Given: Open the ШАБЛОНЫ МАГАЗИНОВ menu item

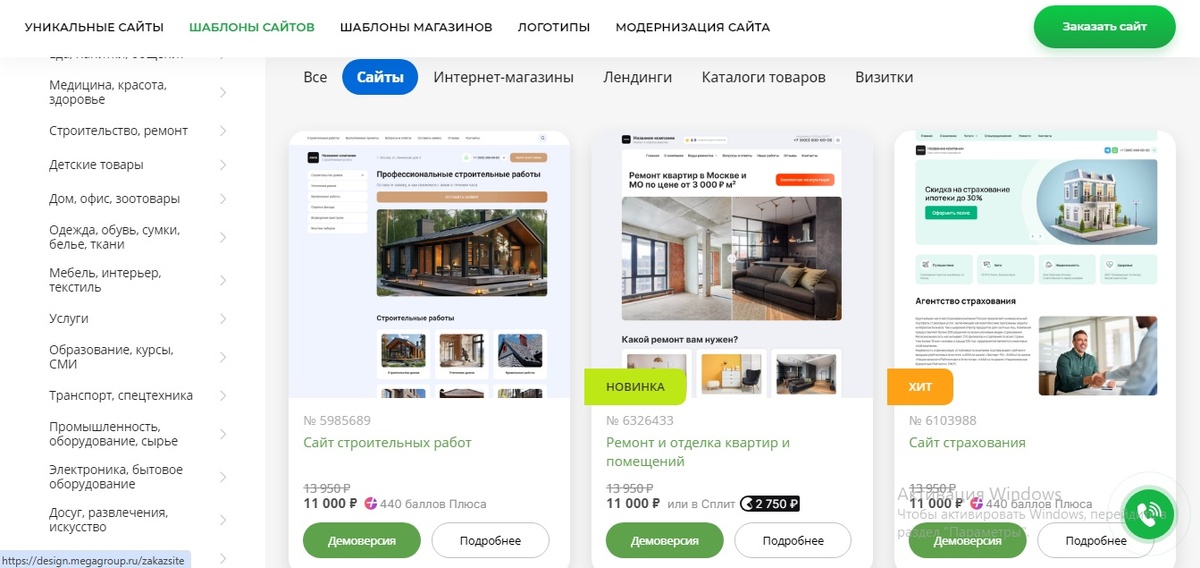Looking at the screenshot, I should coord(416,27).
